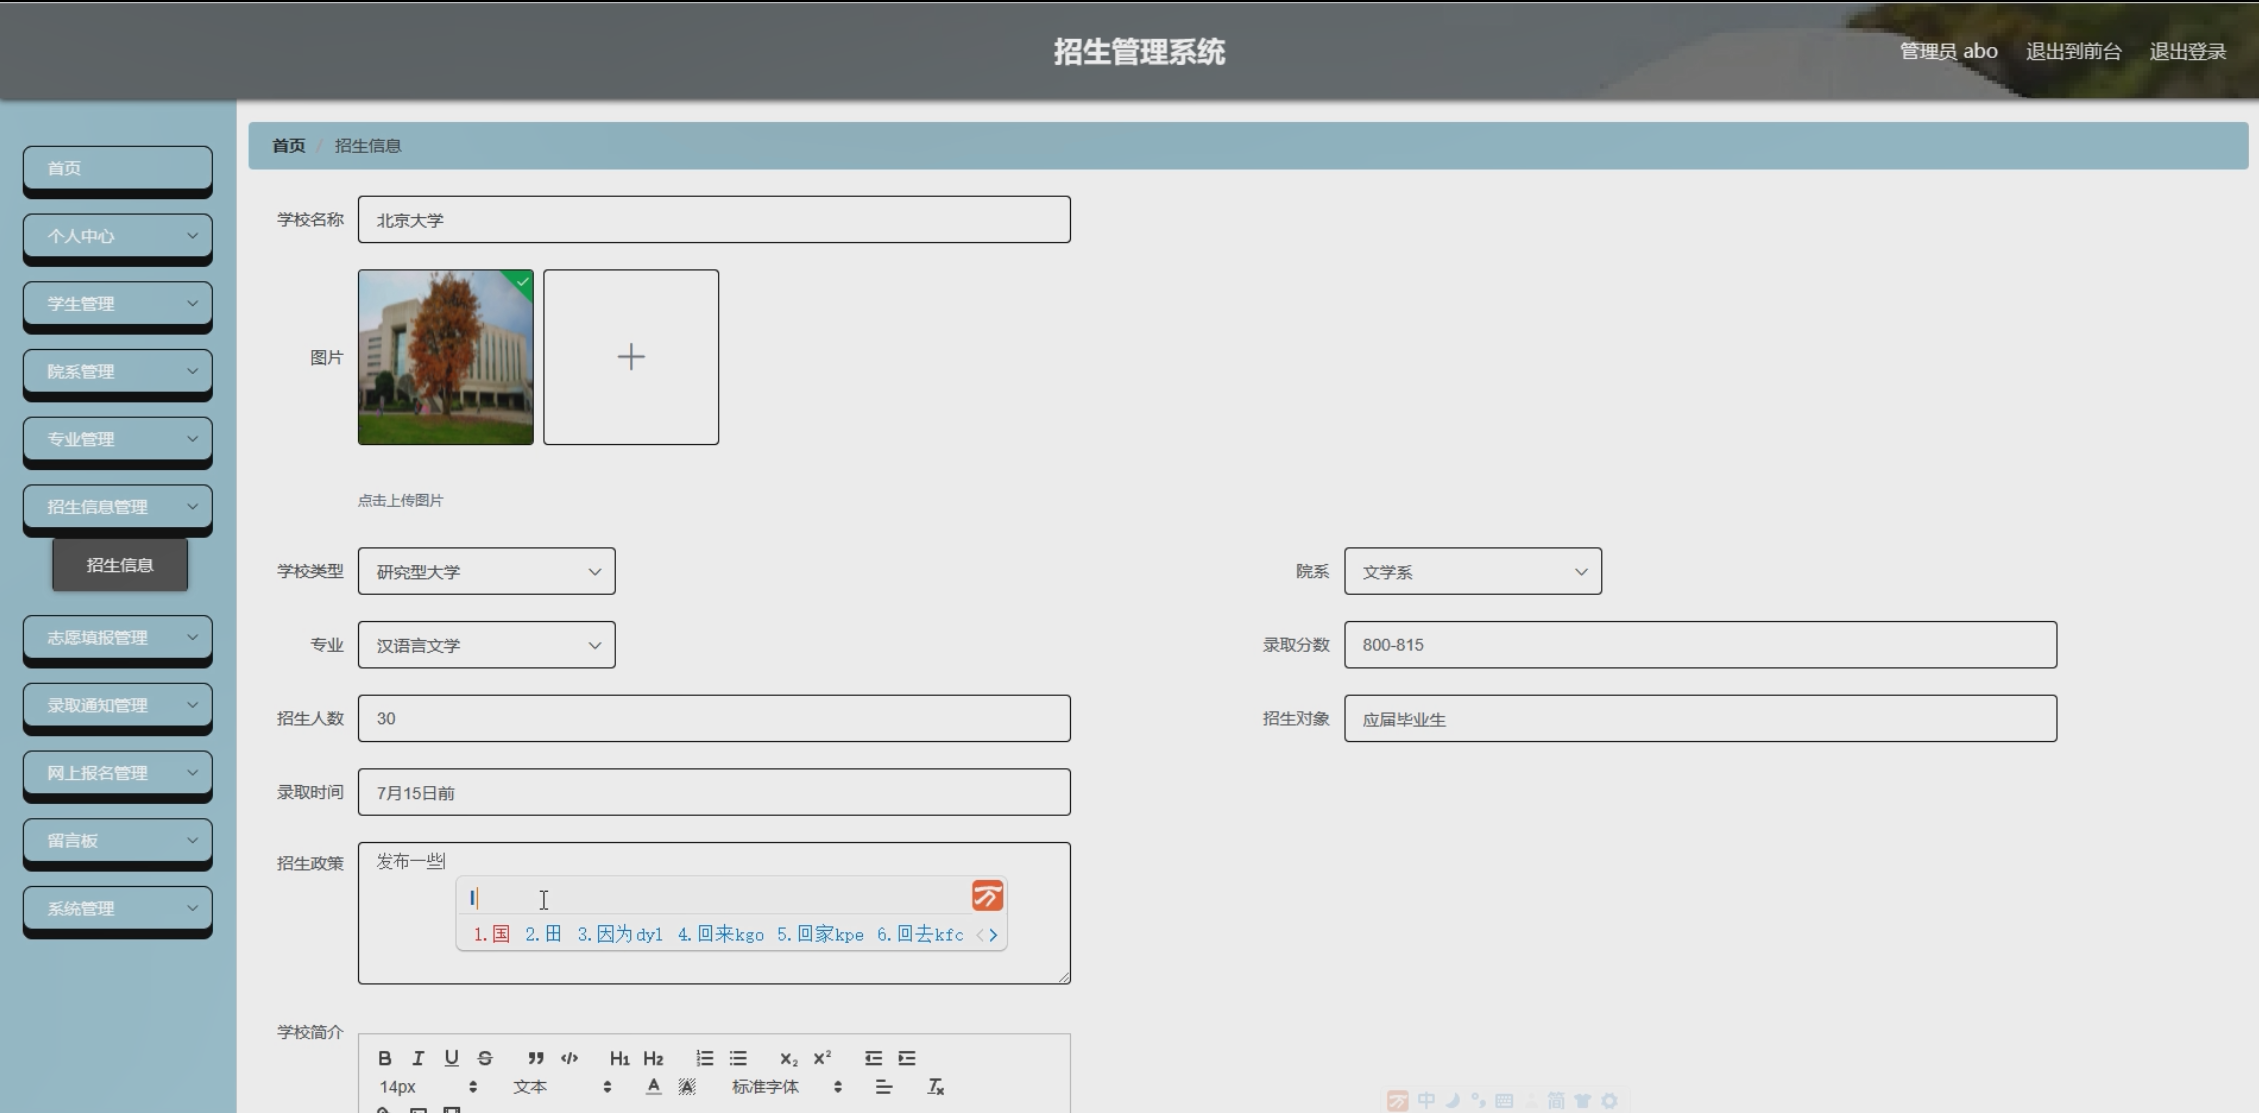Viewport: 2259px width, 1113px height.
Task: Open the 院系 select box
Action: (1472, 571)
